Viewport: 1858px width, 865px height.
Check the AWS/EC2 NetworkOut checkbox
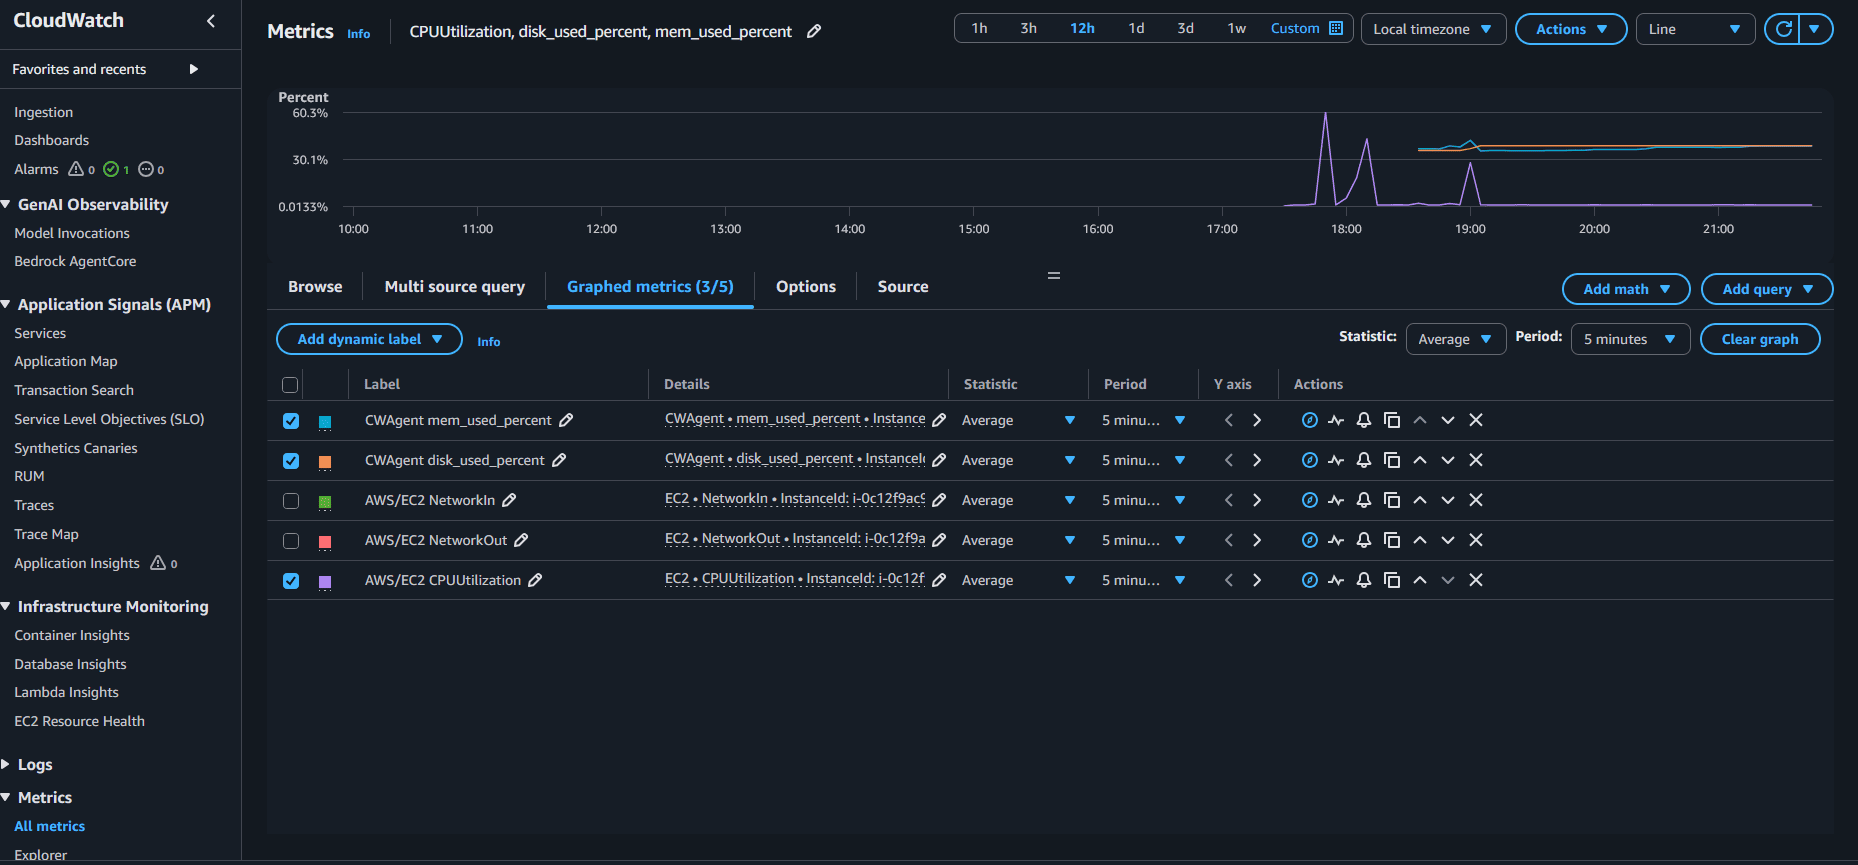coord(291,541)
